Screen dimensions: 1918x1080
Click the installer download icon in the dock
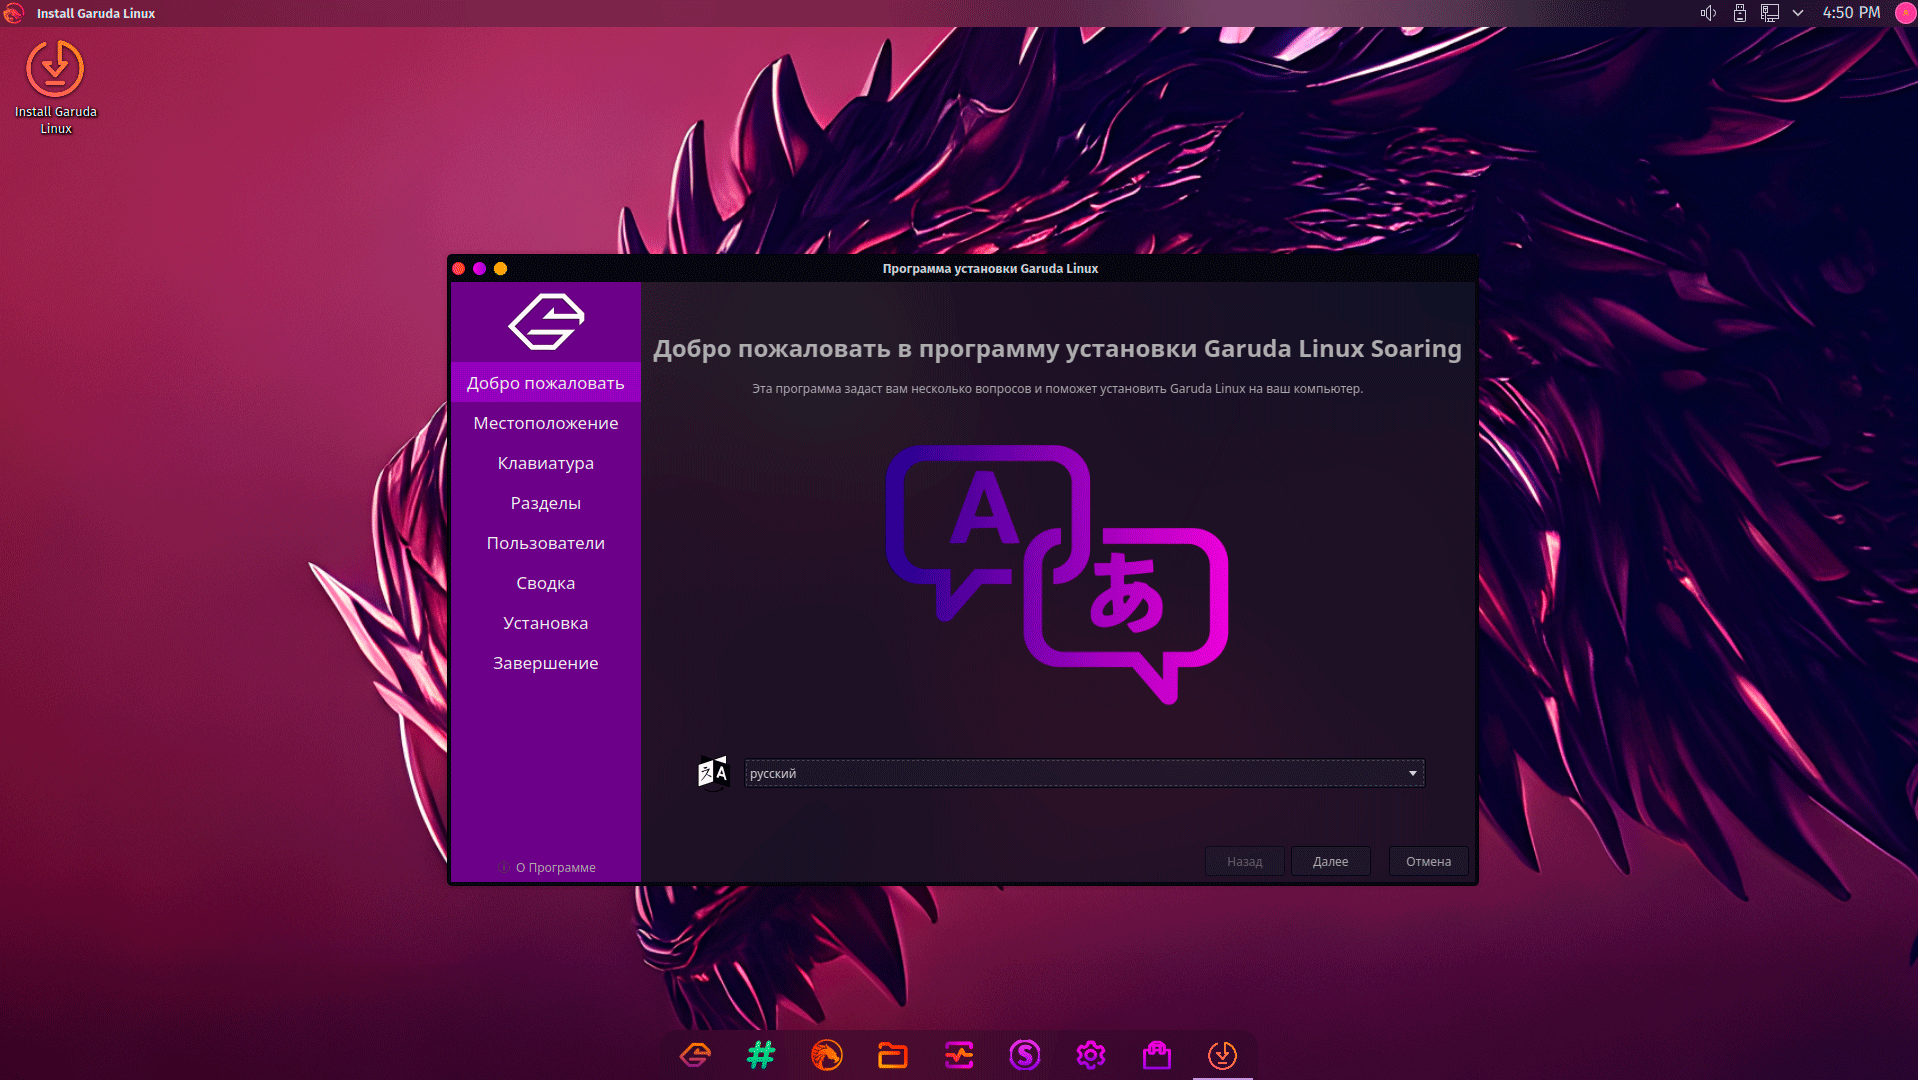tap(1223, 1055)
